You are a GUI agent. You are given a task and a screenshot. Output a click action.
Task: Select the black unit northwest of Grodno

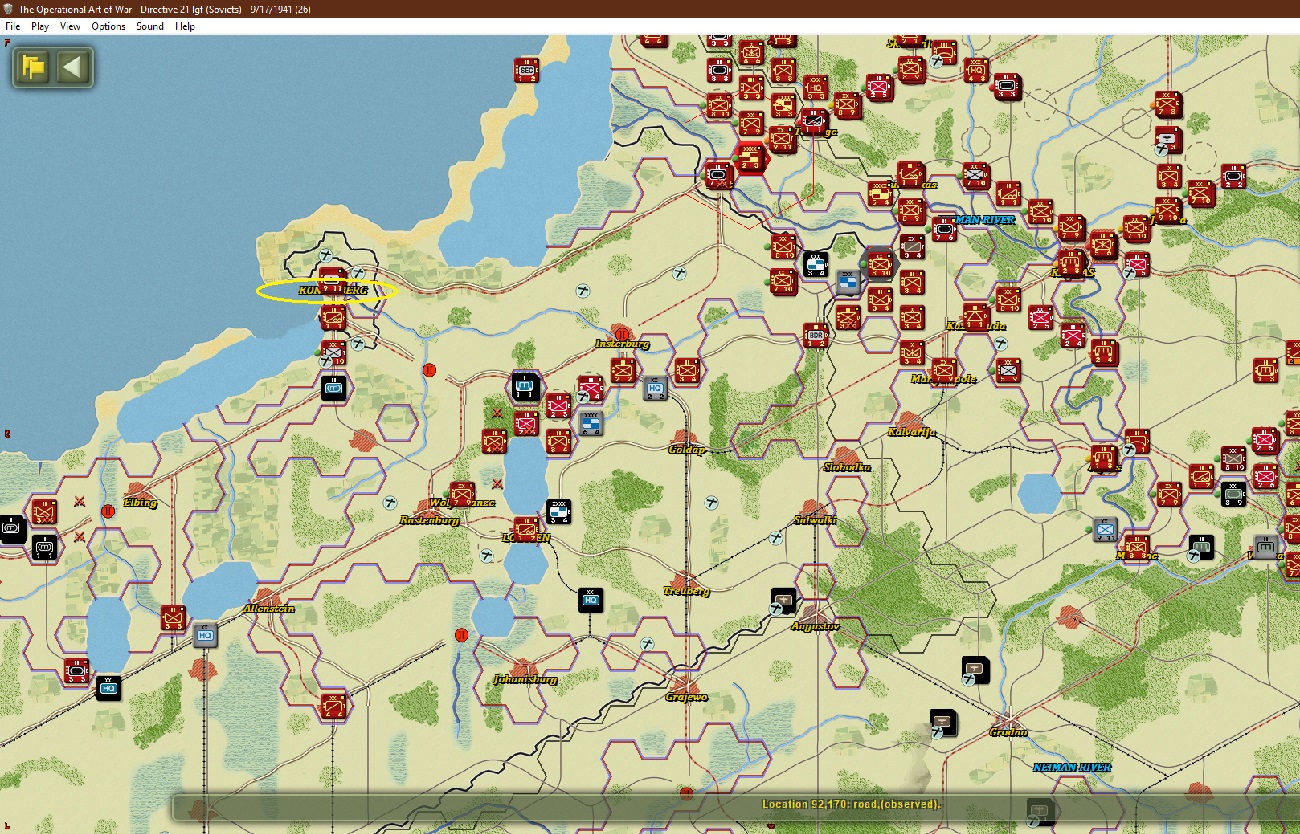coord(975,670)
